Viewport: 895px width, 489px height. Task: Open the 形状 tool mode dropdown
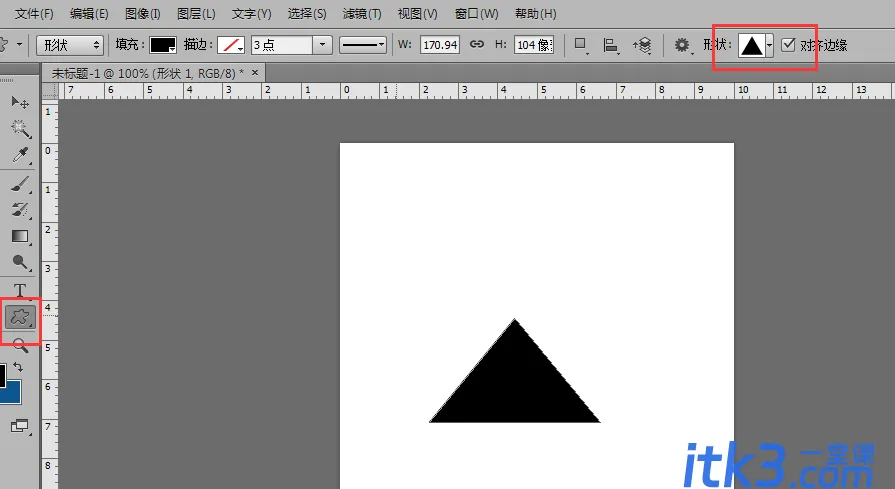(x=70, y=45)
